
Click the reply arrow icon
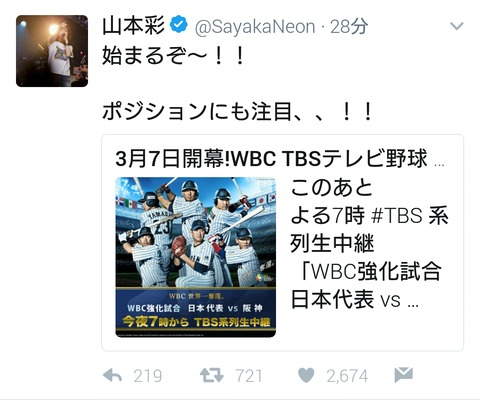coord(113,376)
